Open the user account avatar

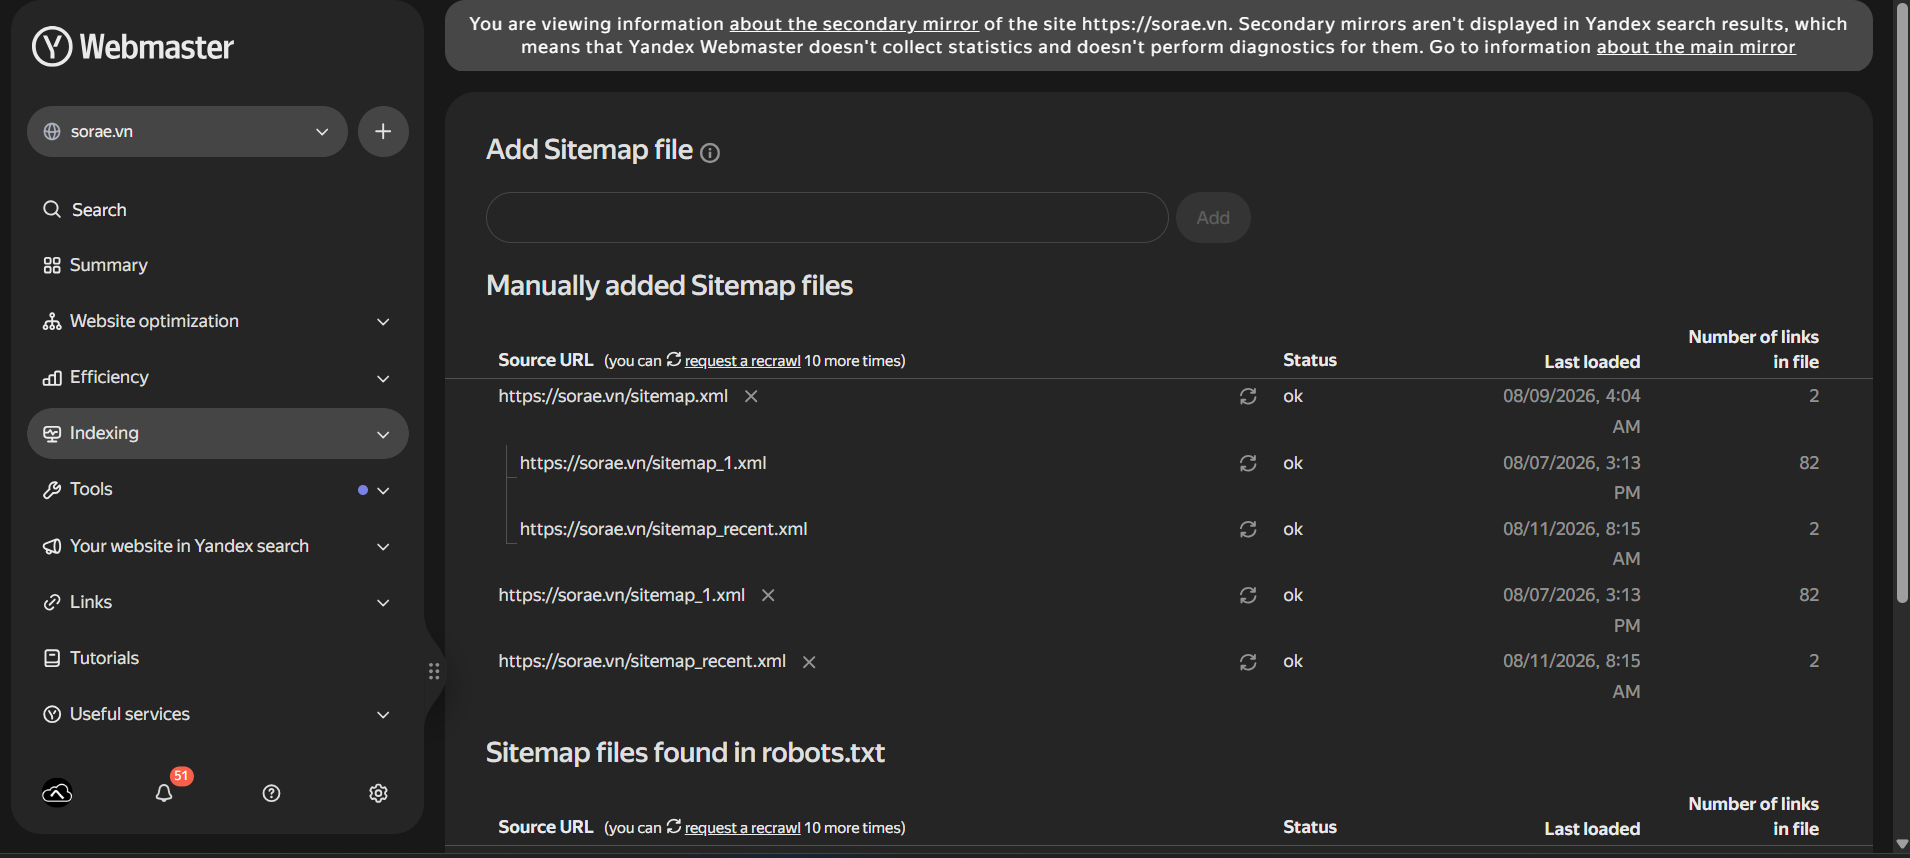pyautogui.click(x=57, y=793)
